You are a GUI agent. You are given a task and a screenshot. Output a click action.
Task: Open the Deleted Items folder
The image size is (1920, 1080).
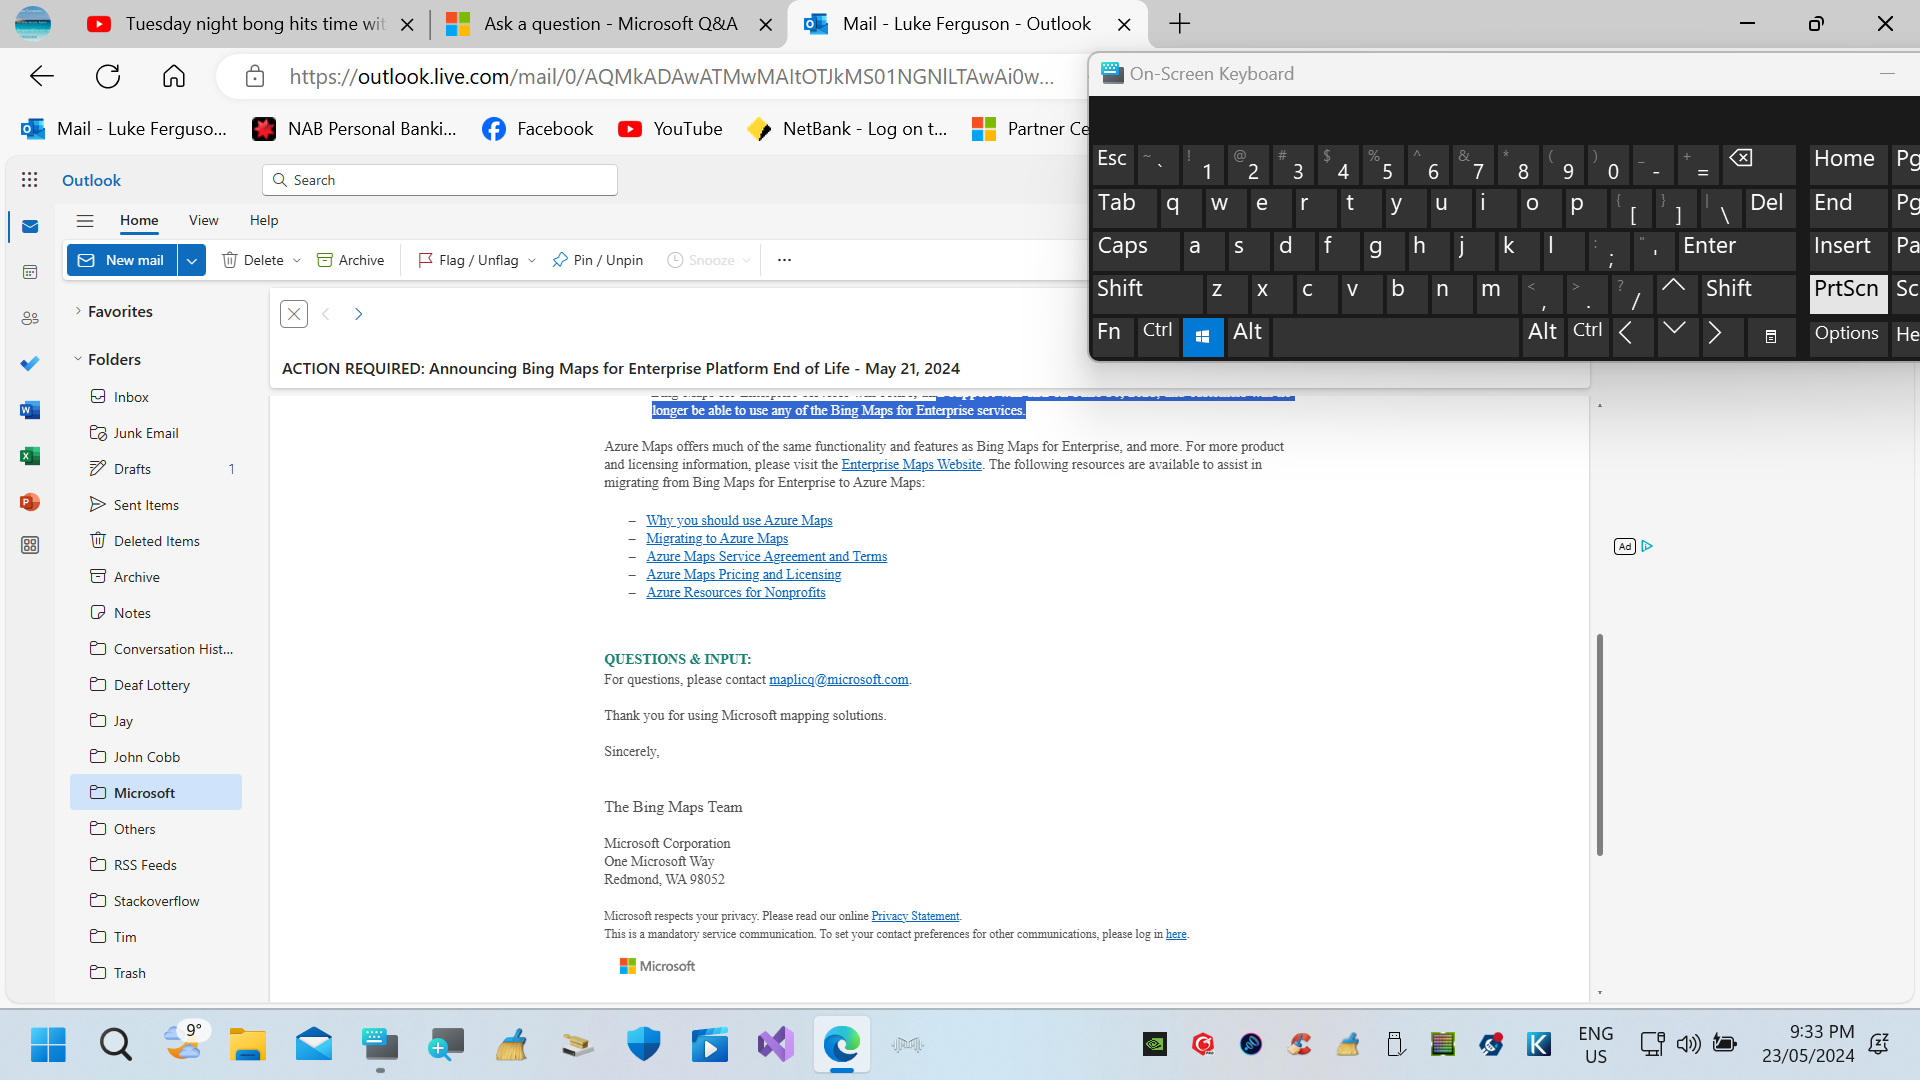[156, 541]
